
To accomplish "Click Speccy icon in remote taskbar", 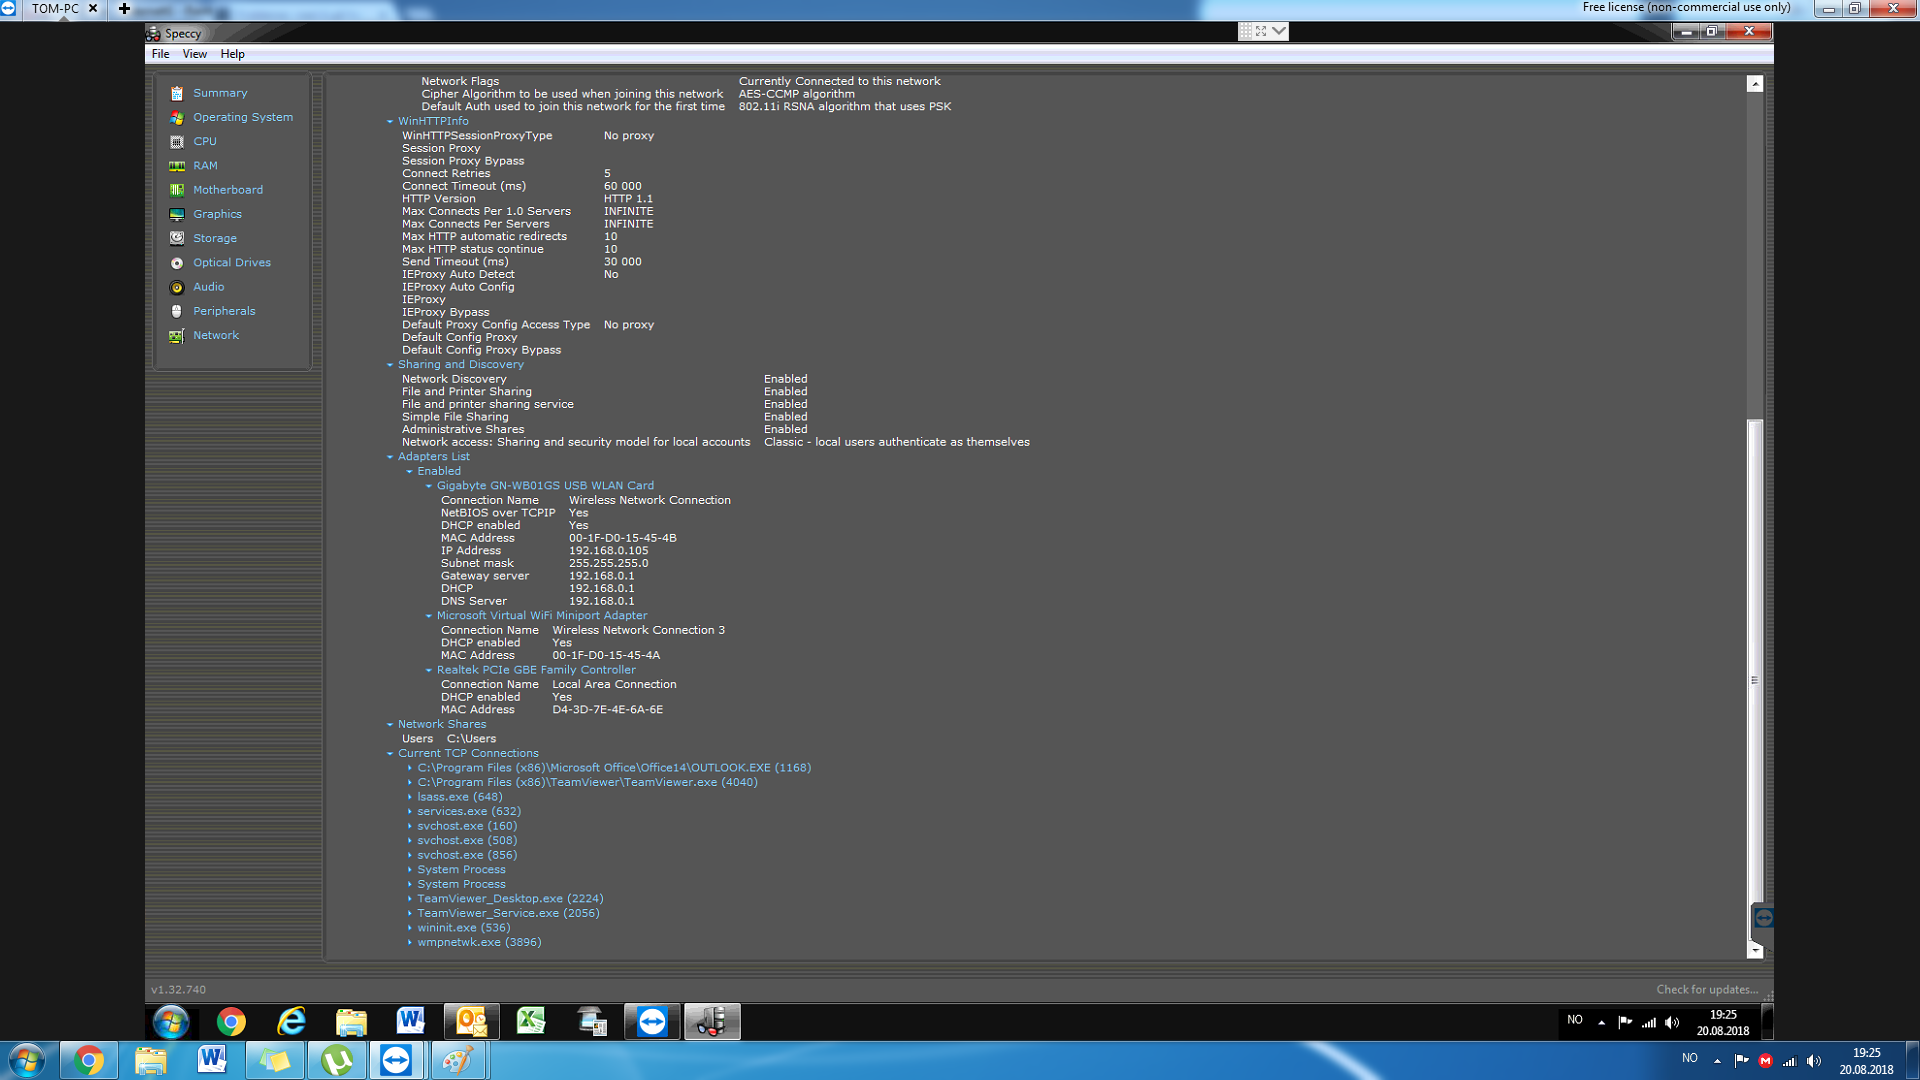I will coord(712,1021).
